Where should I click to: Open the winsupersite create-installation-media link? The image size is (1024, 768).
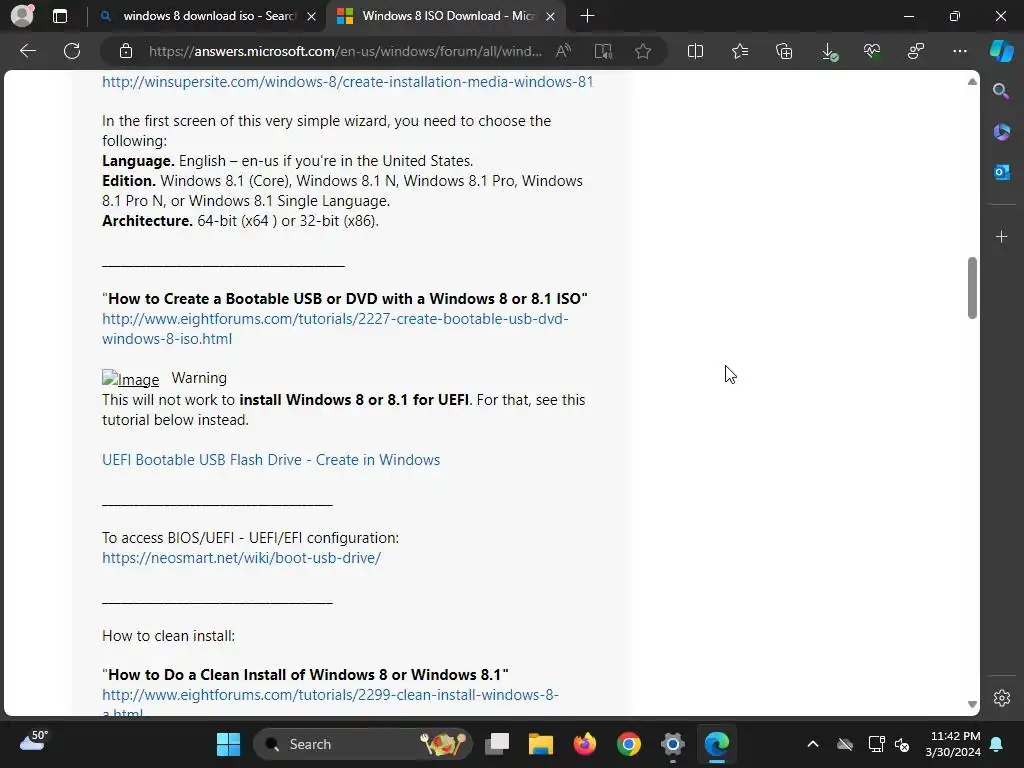347,82
